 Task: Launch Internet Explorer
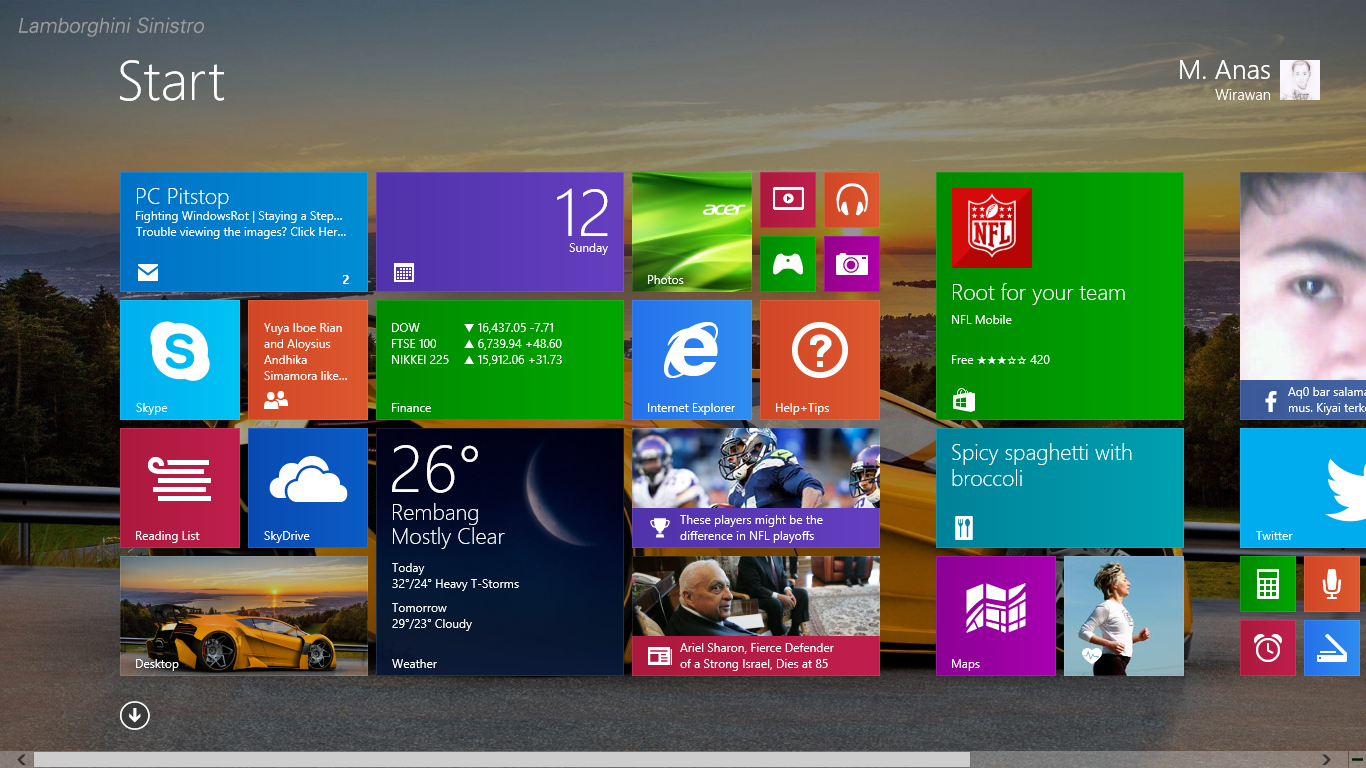point(691,360)
